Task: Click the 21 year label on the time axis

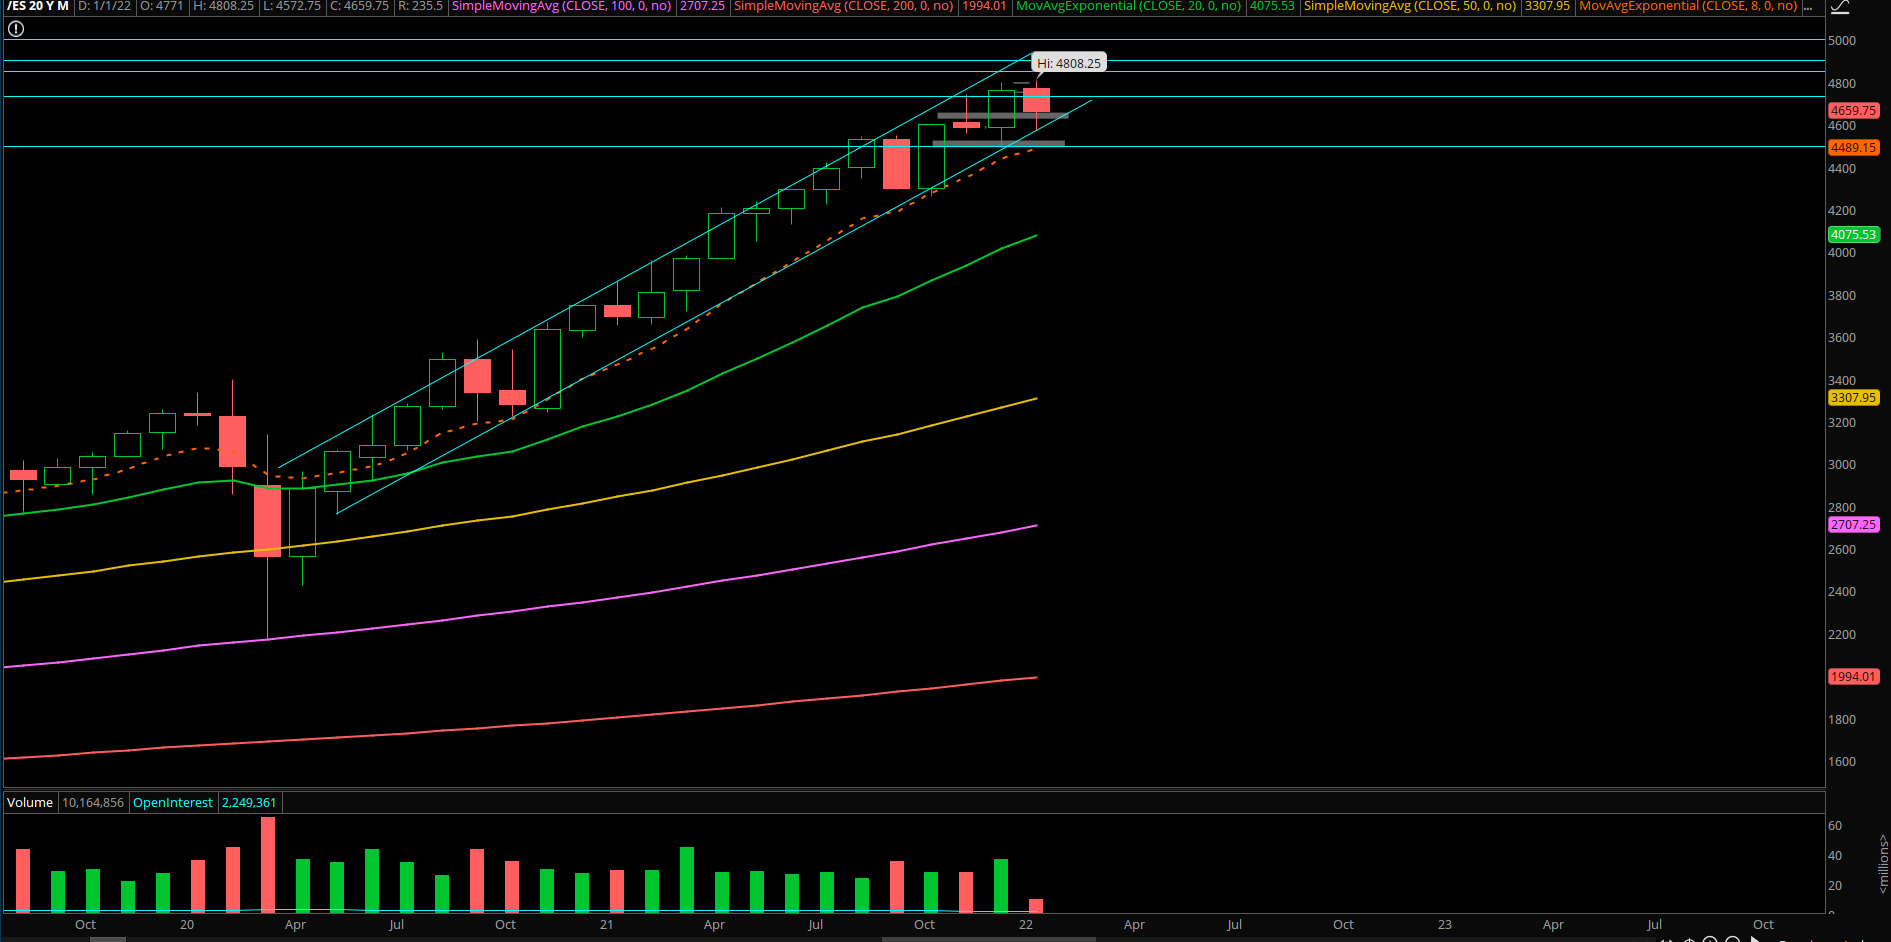Action: 607,925
